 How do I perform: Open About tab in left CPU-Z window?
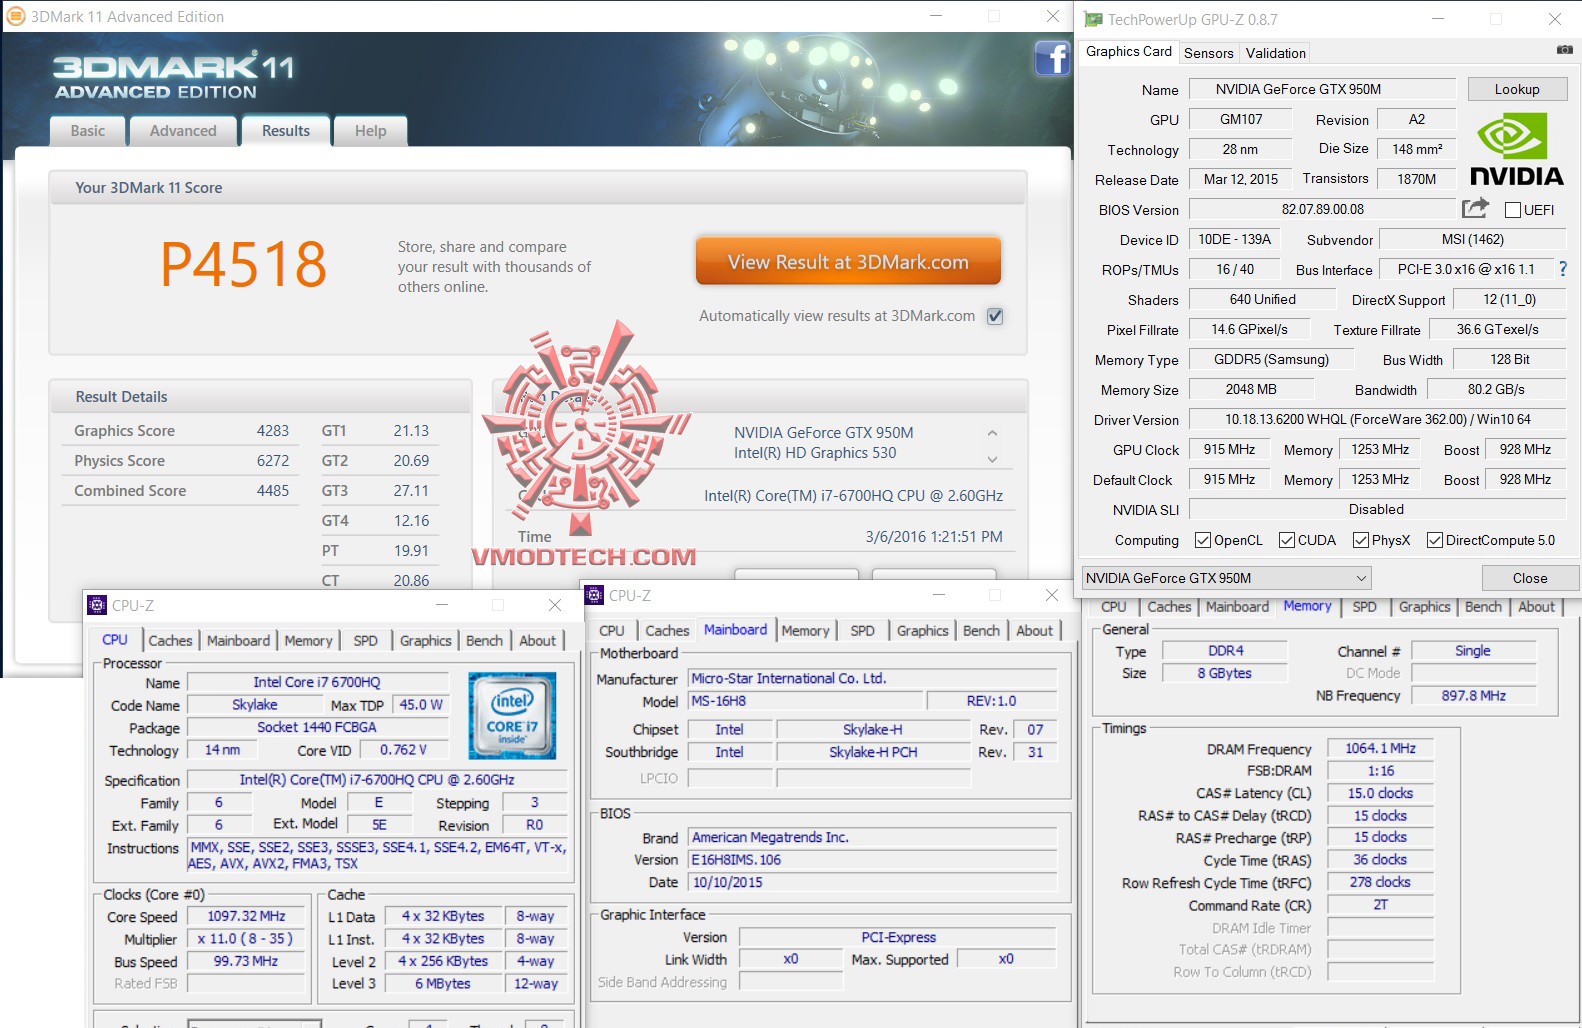pyautogui.click(x=537, y=641)
